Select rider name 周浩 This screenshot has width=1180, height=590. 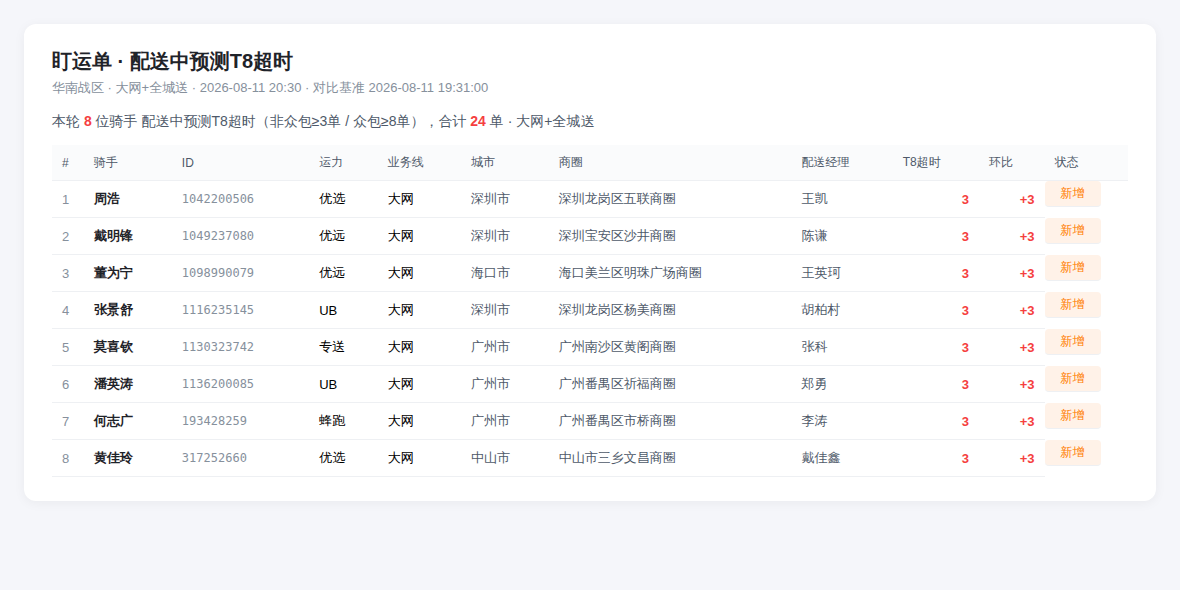(106, 199)
